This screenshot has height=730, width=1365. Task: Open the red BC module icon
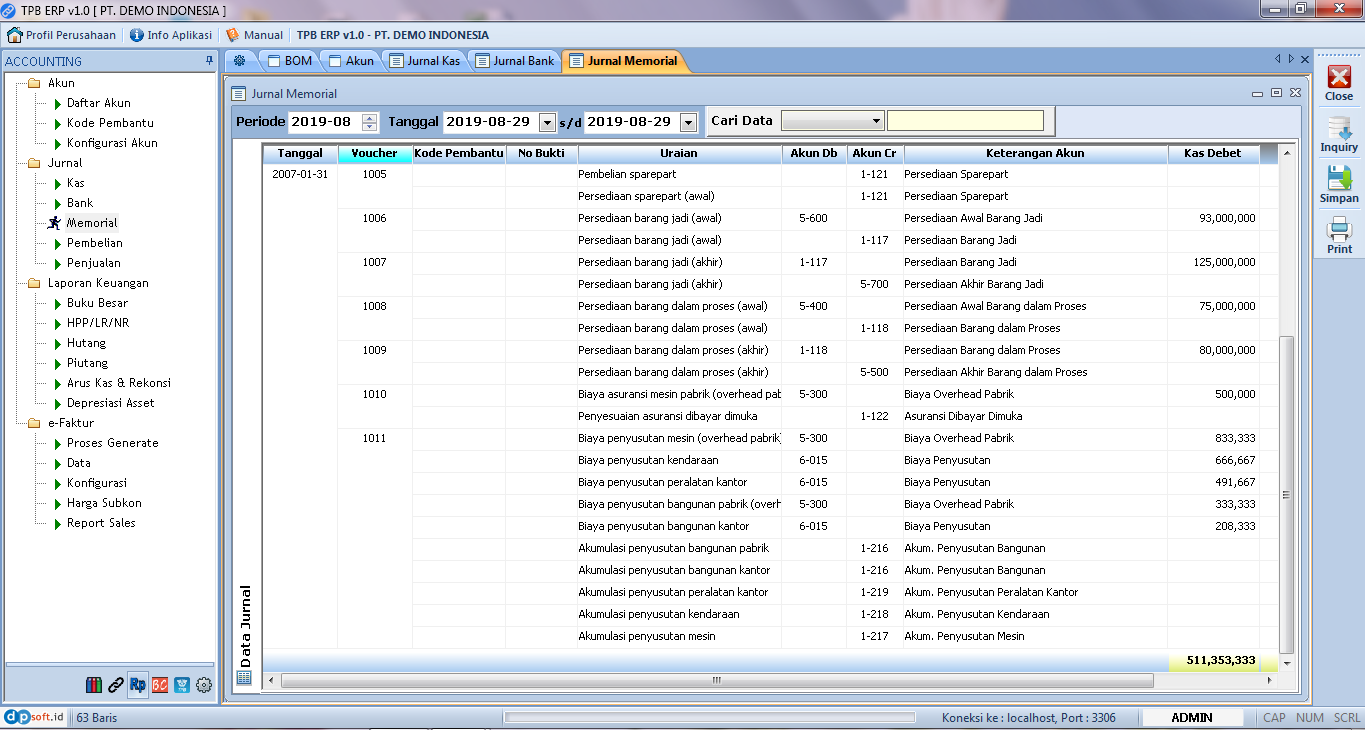(x=160, y=685)
